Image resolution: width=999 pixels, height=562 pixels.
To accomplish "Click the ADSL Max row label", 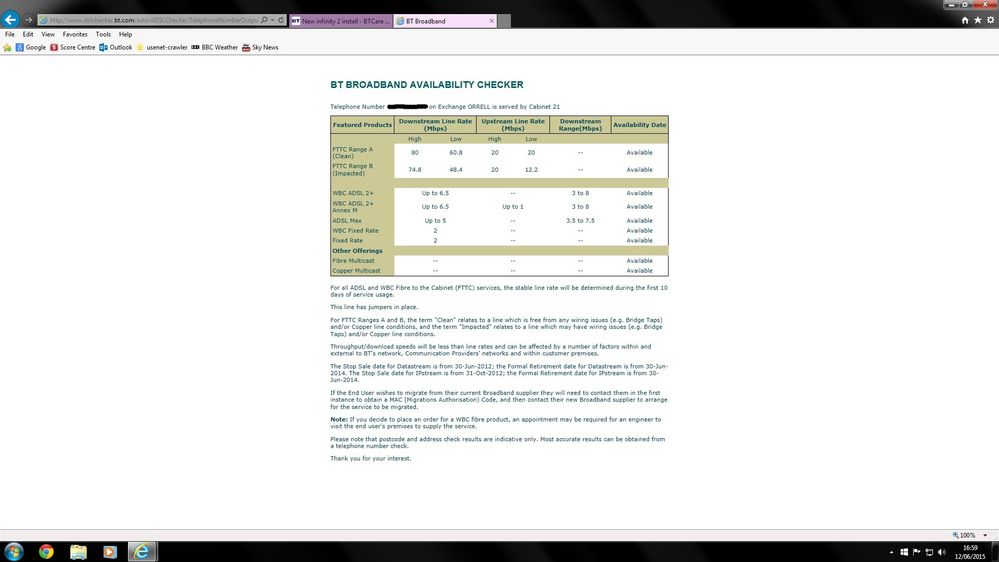I will [347, 221].
